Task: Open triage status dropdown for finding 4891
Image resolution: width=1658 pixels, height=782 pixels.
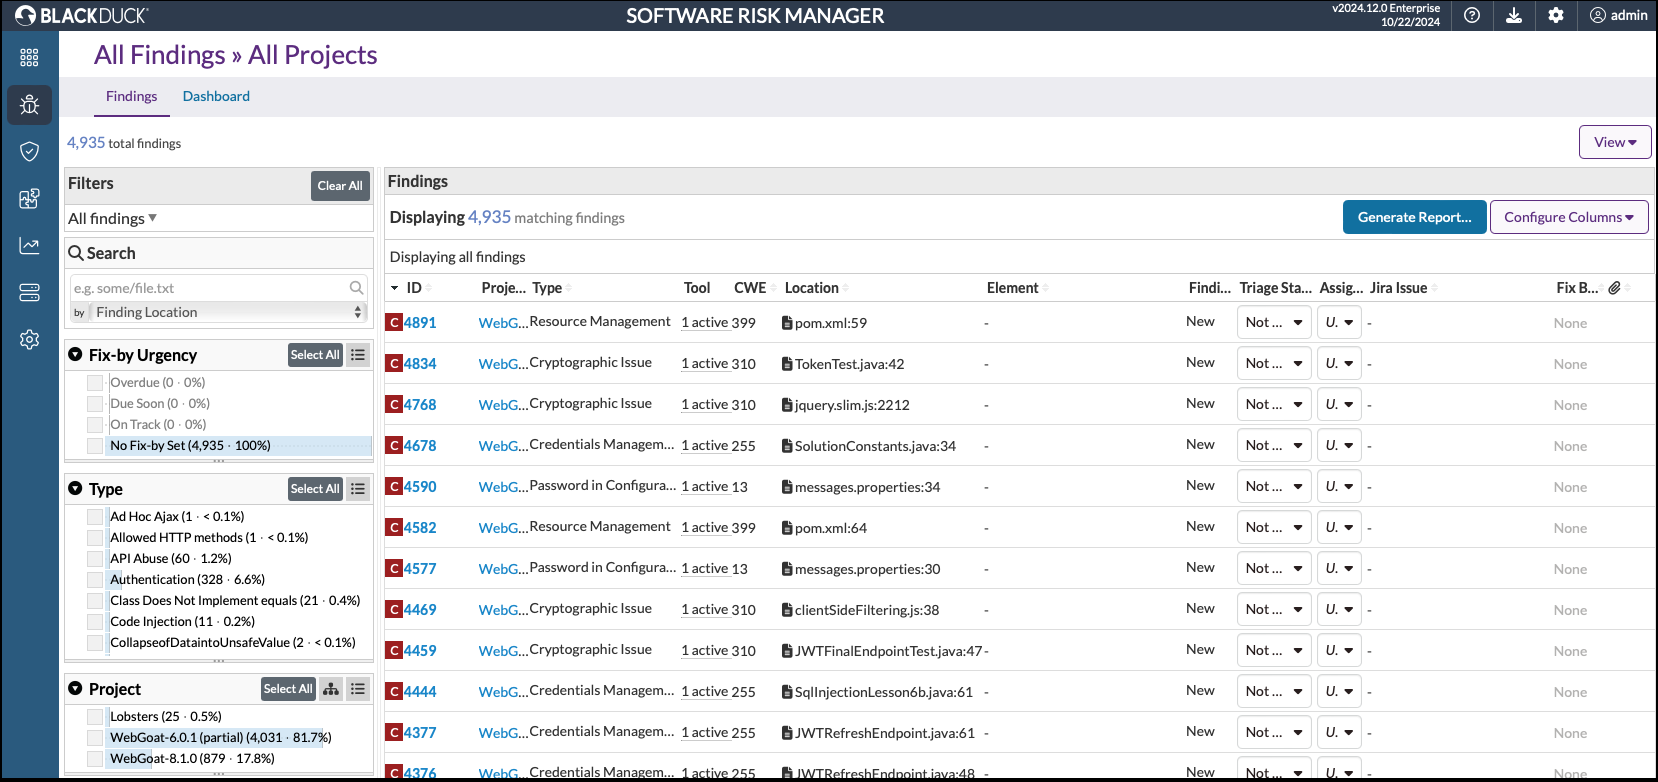Action: pos(1273,323)
